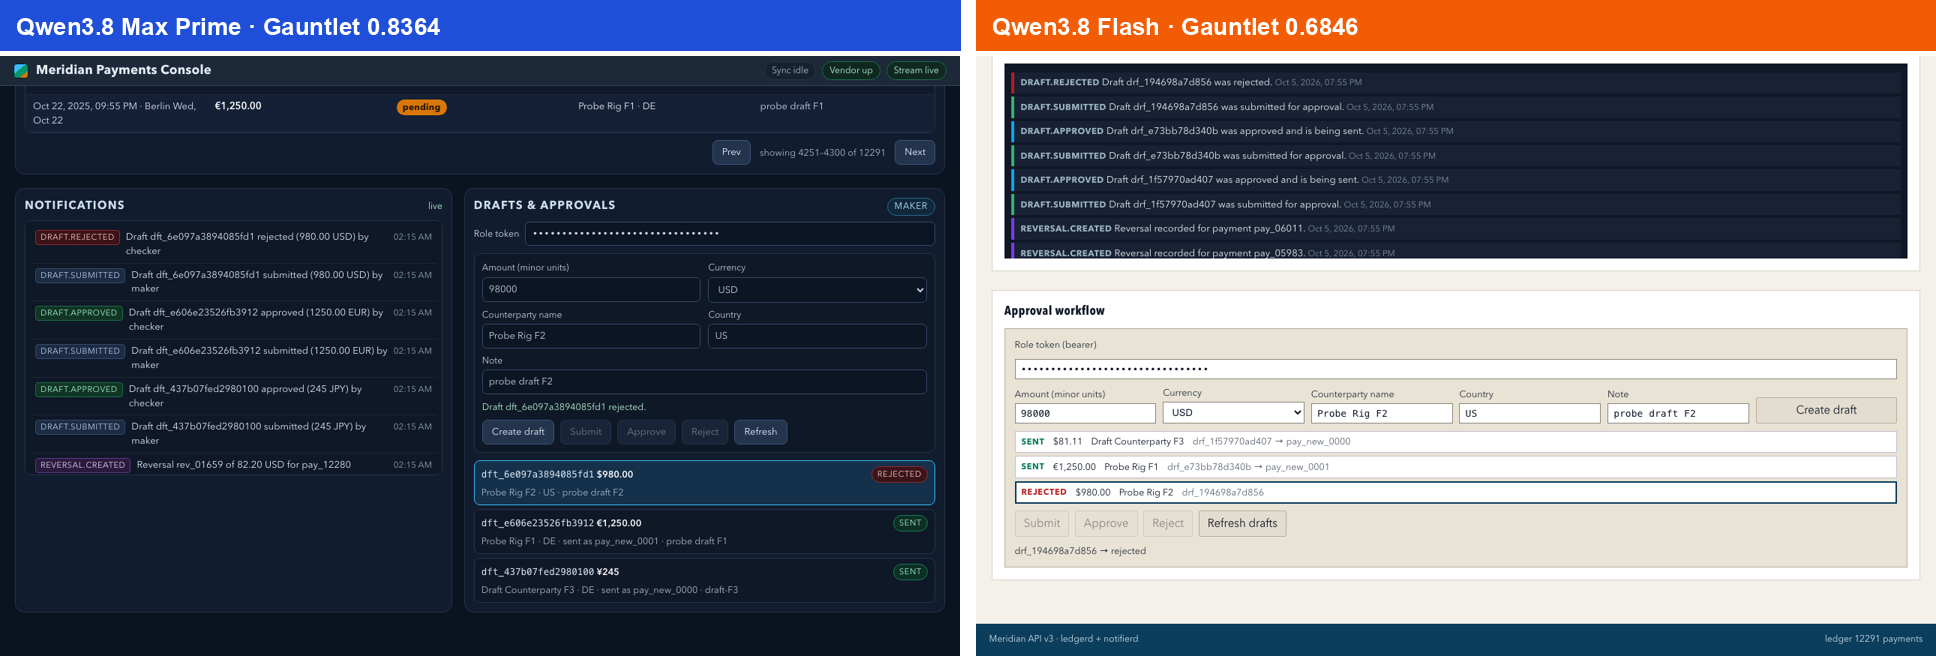Click DRAFT.APPROVED tag for dft_e606e23526fb3912
The image size is (1936, 656).
tap(78, 313)
